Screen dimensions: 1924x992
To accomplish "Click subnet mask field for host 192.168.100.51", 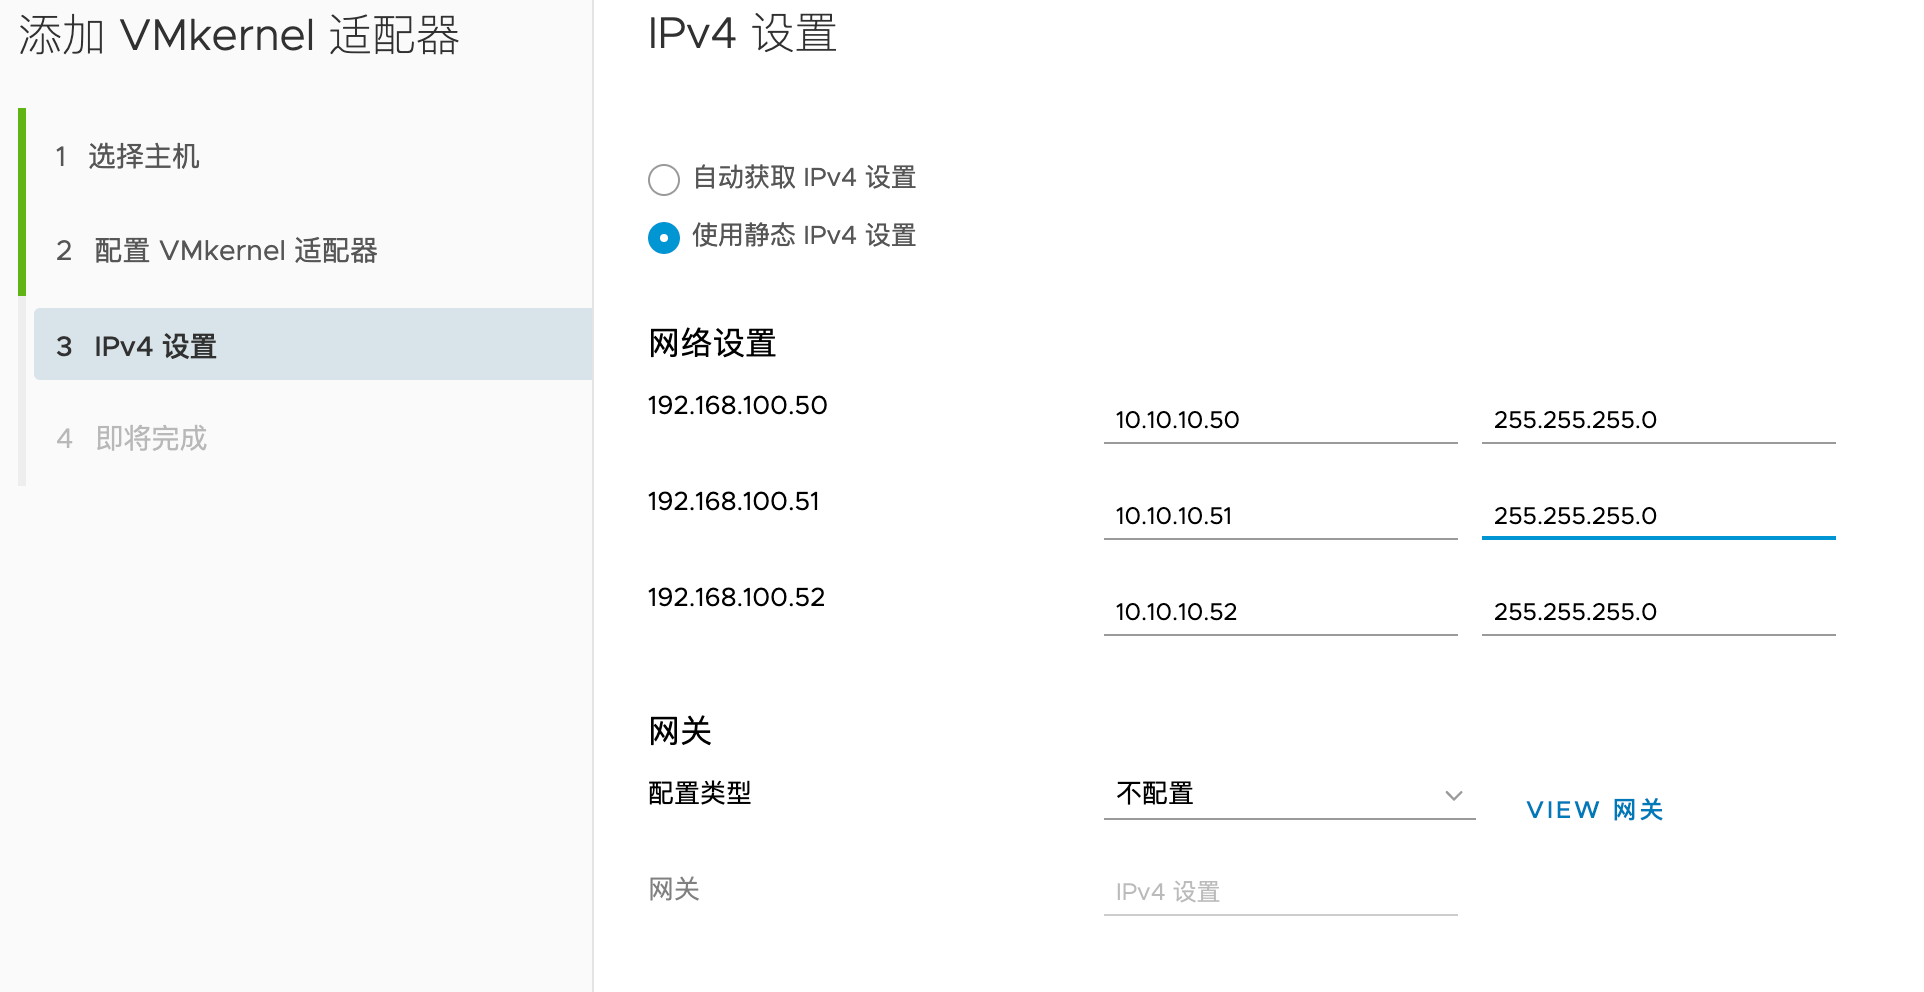I will 1658,516.
